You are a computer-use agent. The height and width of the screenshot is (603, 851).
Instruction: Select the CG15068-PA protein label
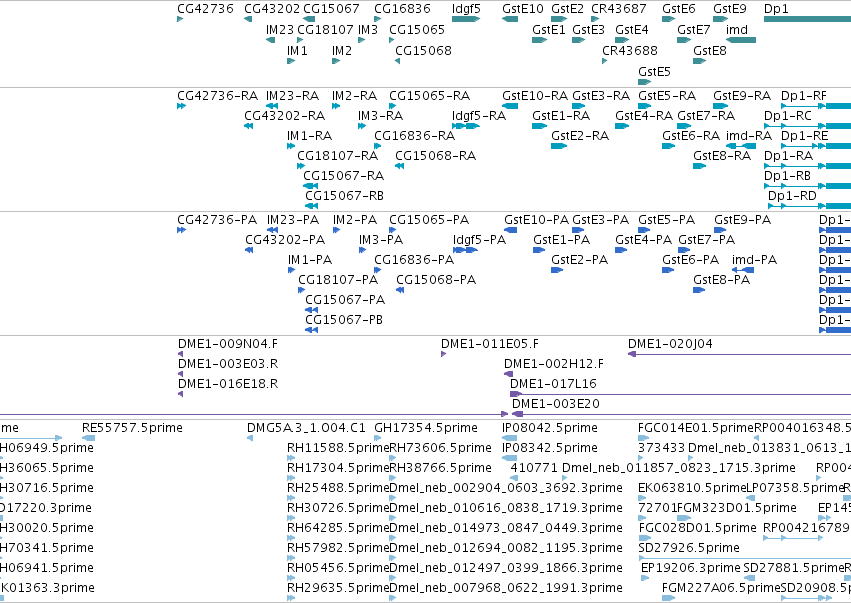(x=436, y=280)
